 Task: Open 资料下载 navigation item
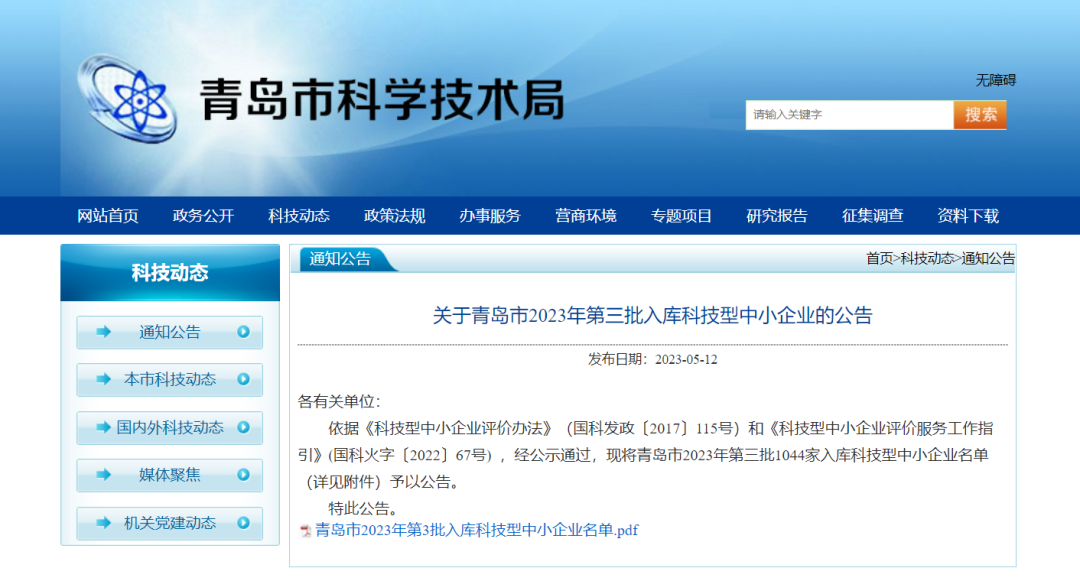tap(968, 216)
